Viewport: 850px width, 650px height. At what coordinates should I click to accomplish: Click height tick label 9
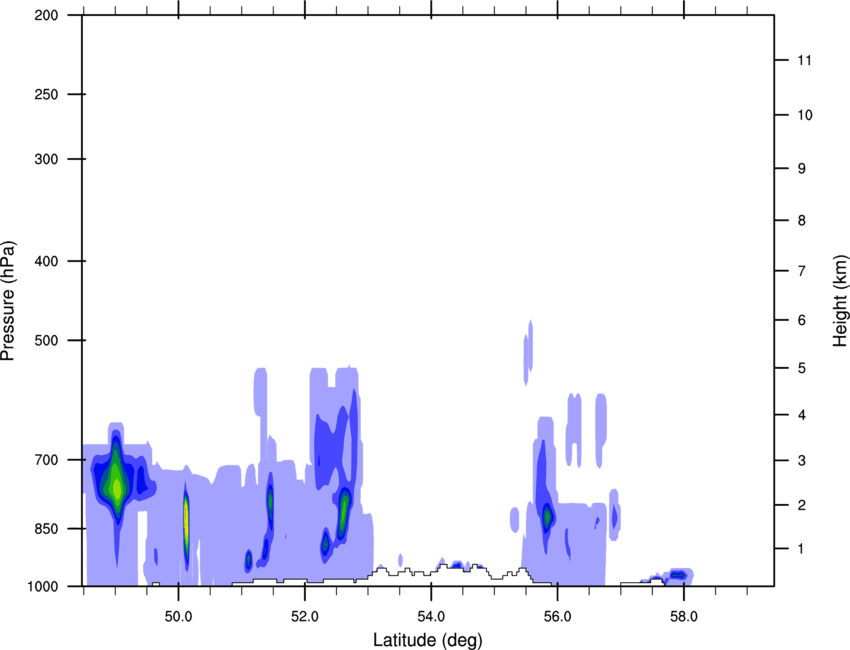click(802, 169)
